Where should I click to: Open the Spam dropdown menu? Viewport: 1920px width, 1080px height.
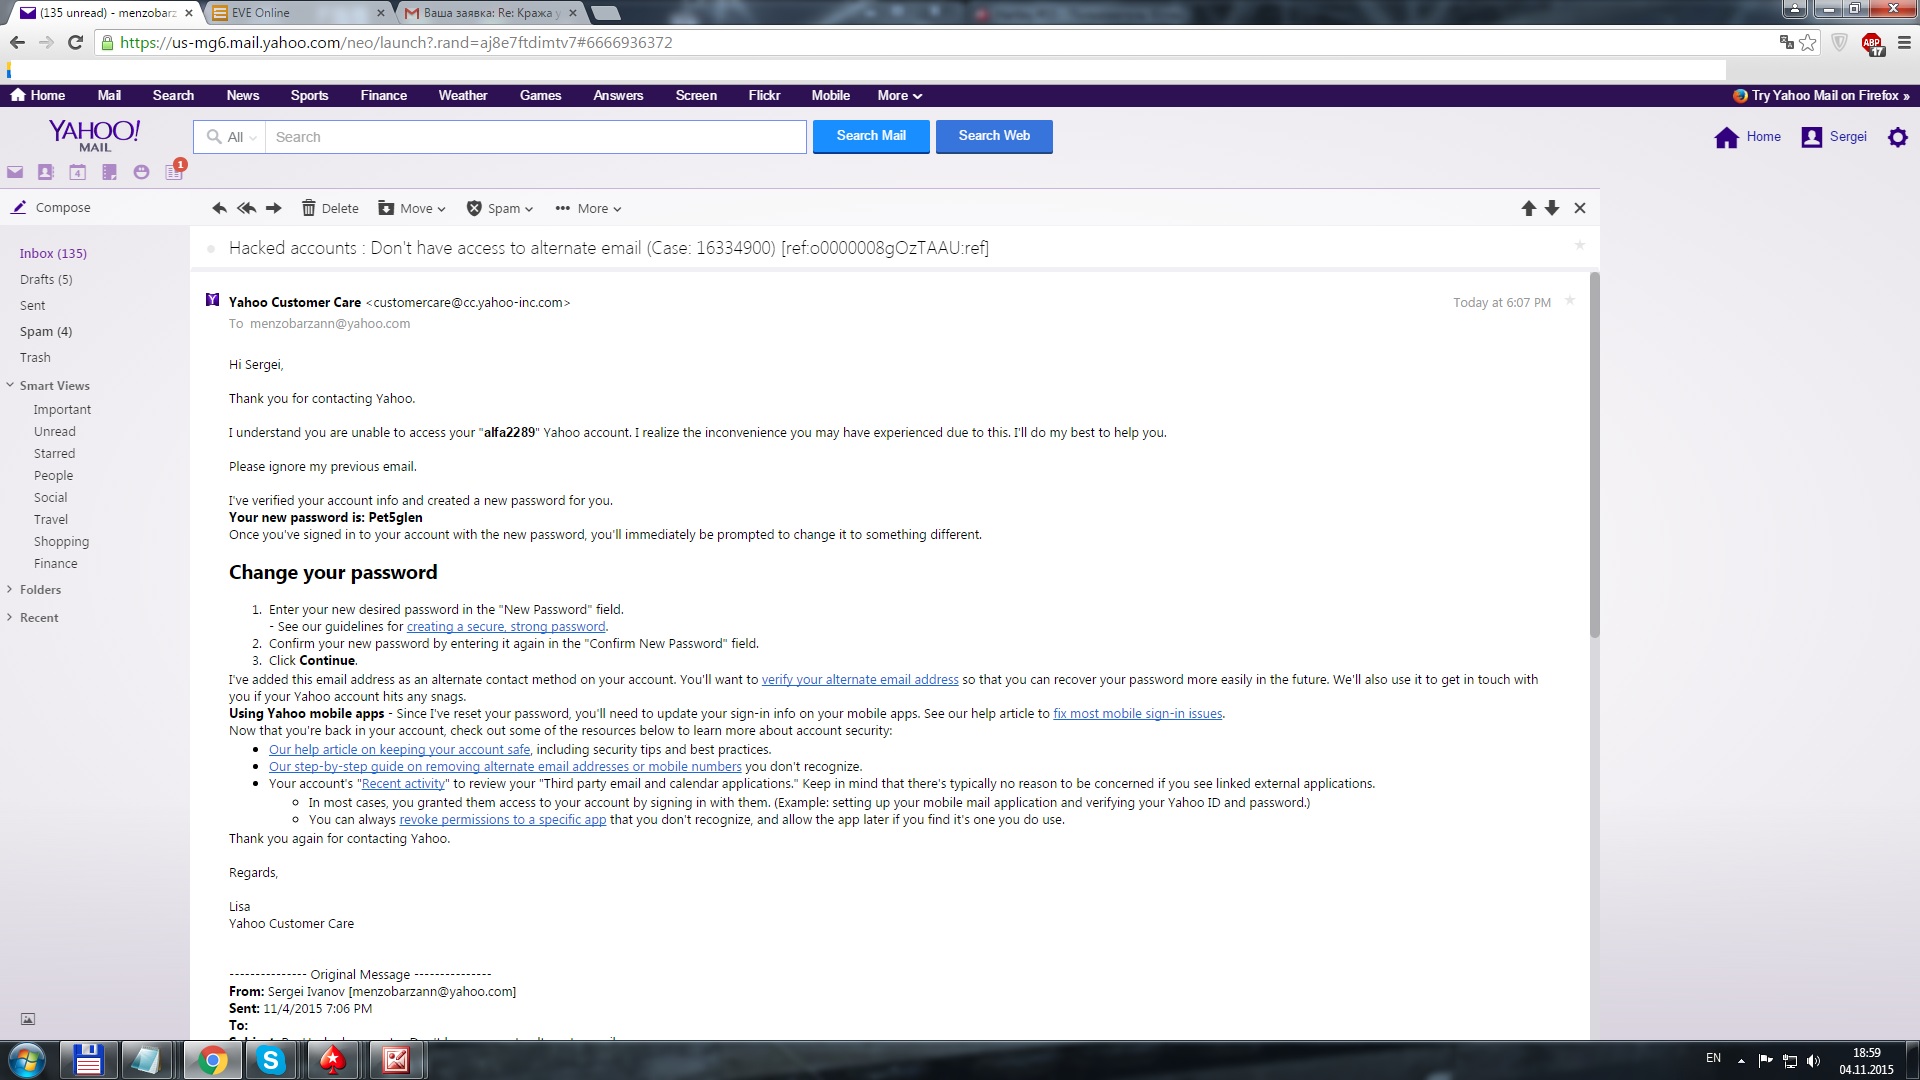tap(500, 208)
